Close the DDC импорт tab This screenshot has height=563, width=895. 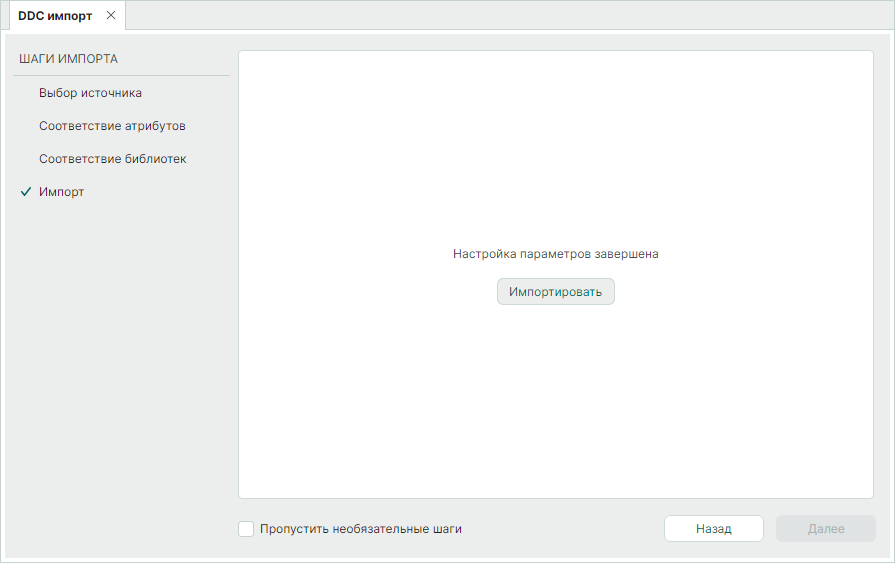(111, 15)
